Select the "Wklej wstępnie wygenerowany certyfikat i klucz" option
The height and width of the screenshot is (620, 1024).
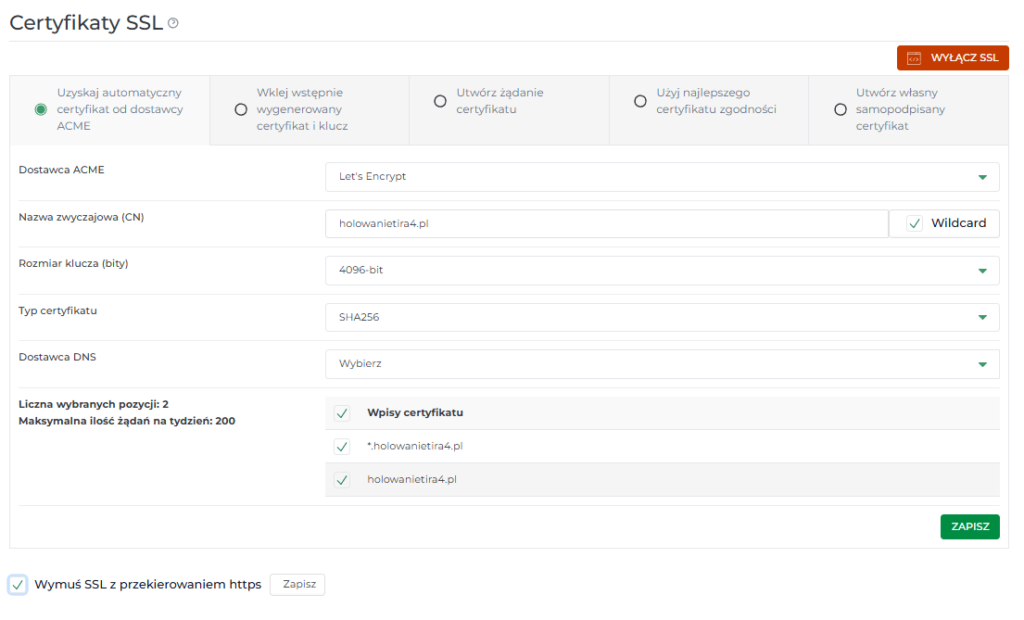click(x=240, y=110)
